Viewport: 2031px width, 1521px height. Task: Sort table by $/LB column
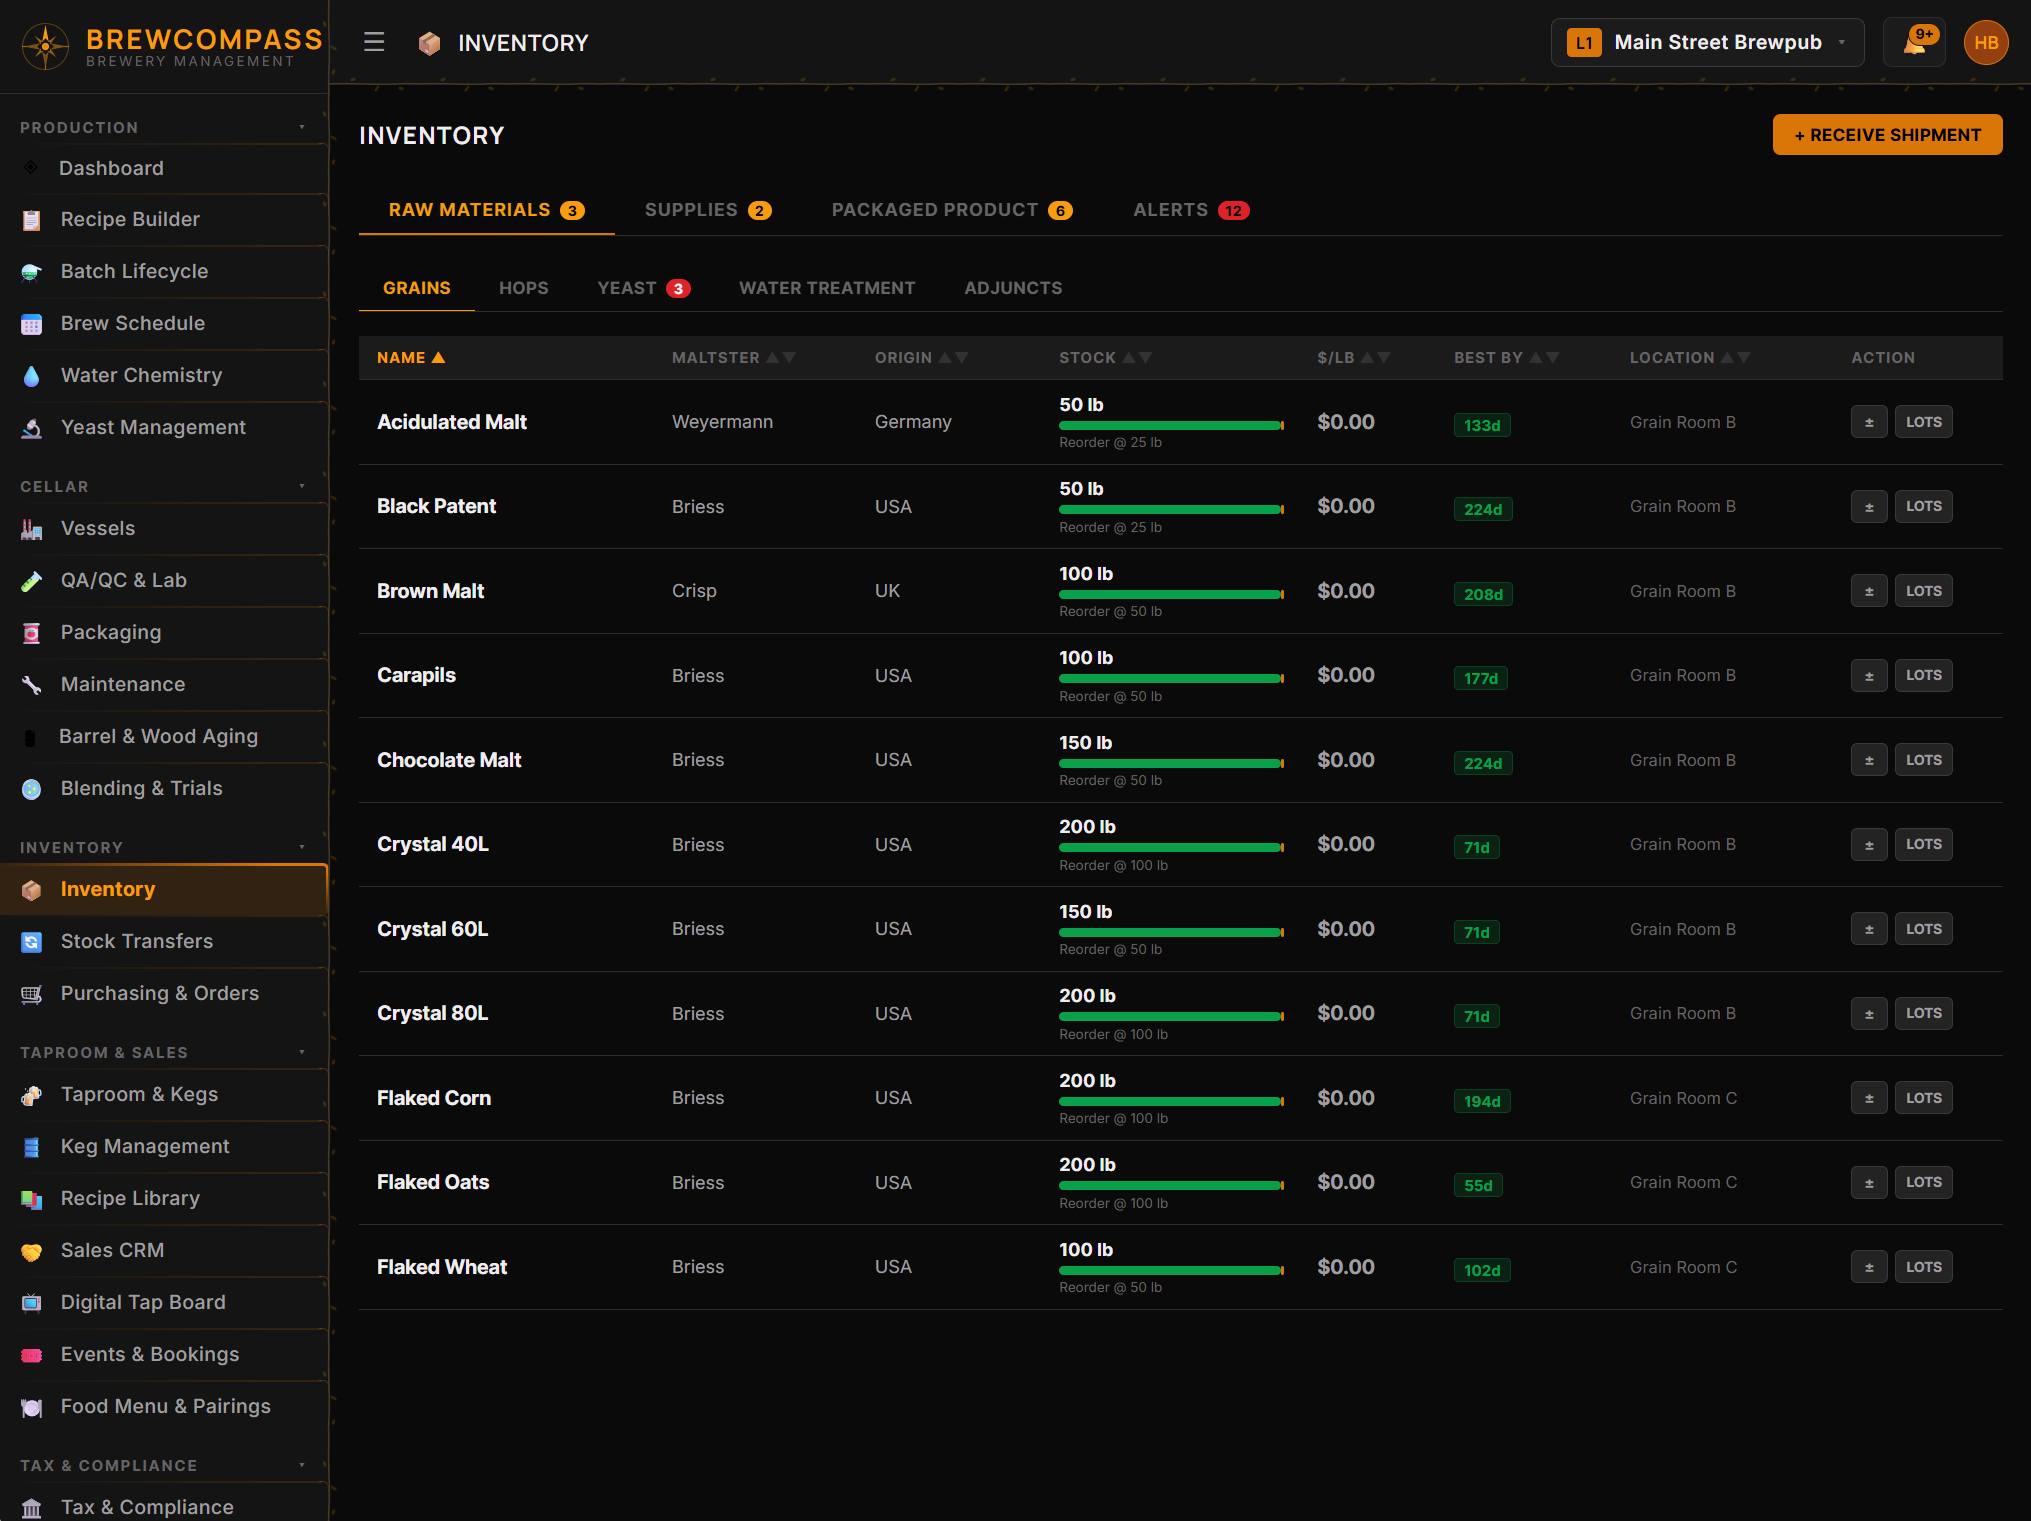pos(1353,357)
